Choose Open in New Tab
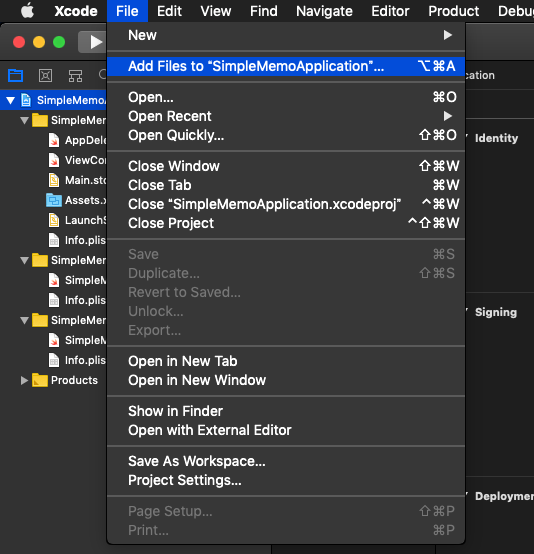Screen dimensions: 534x554 tap(286, 361)
